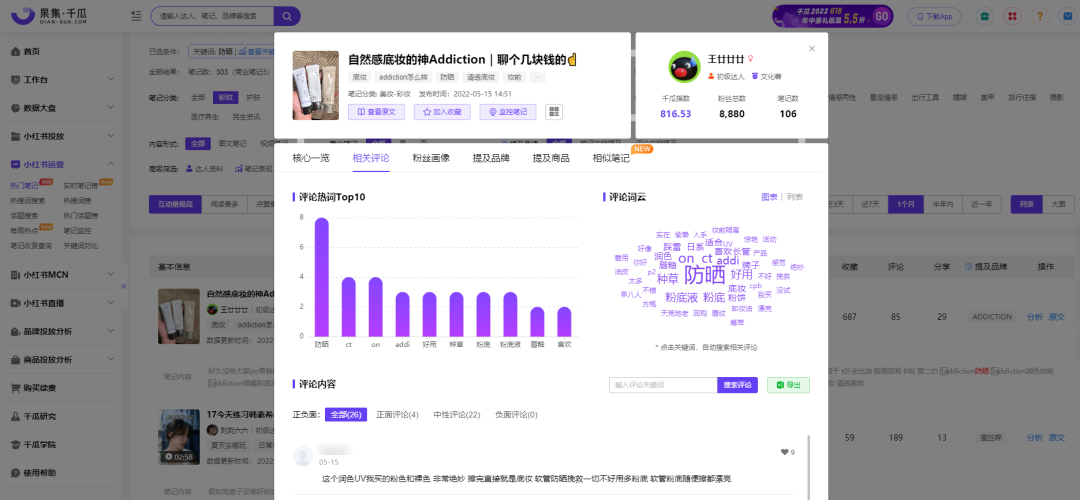Image resolution: width=1080 pixels, height=500 pixels.
Task: Switch to the 提及品牌 tab
Action: pos(490,158)
